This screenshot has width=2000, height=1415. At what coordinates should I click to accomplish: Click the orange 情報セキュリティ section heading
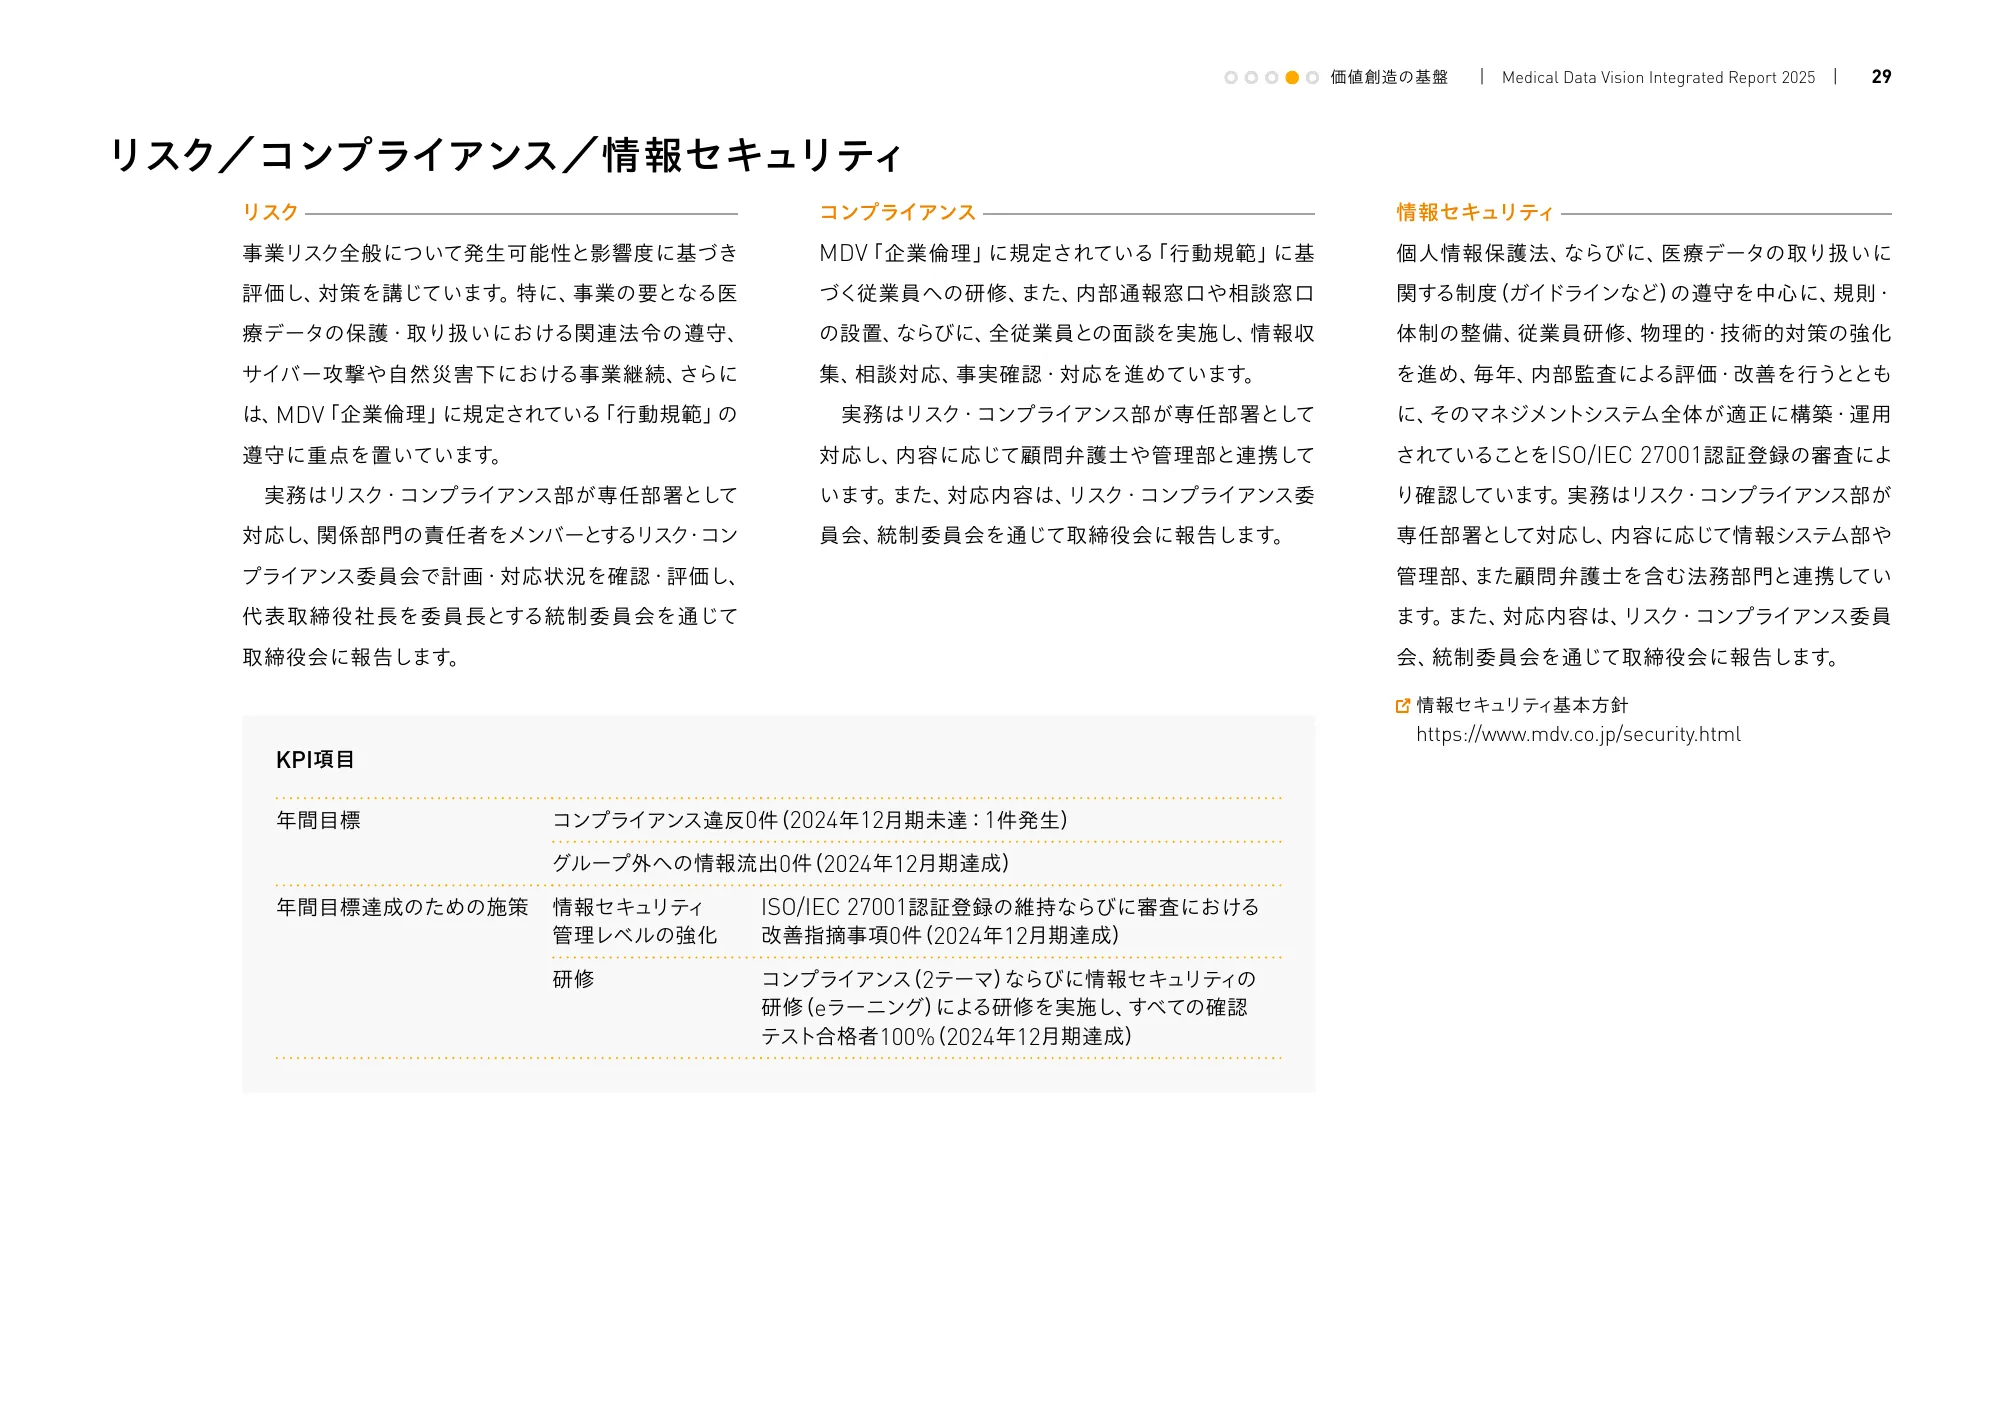(1475, 212)
